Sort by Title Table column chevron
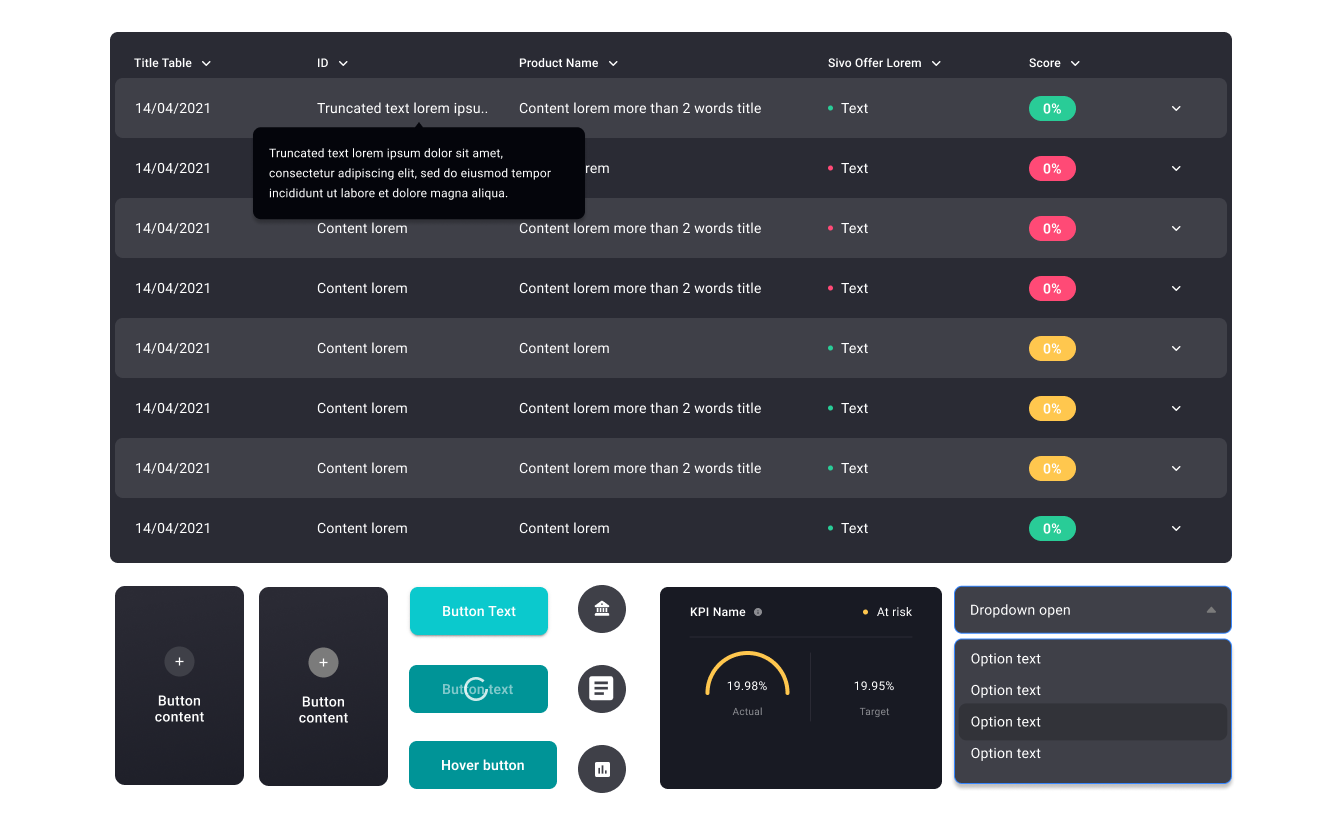The height and width of the screenshot is (836, 1320). coord(206,63)
